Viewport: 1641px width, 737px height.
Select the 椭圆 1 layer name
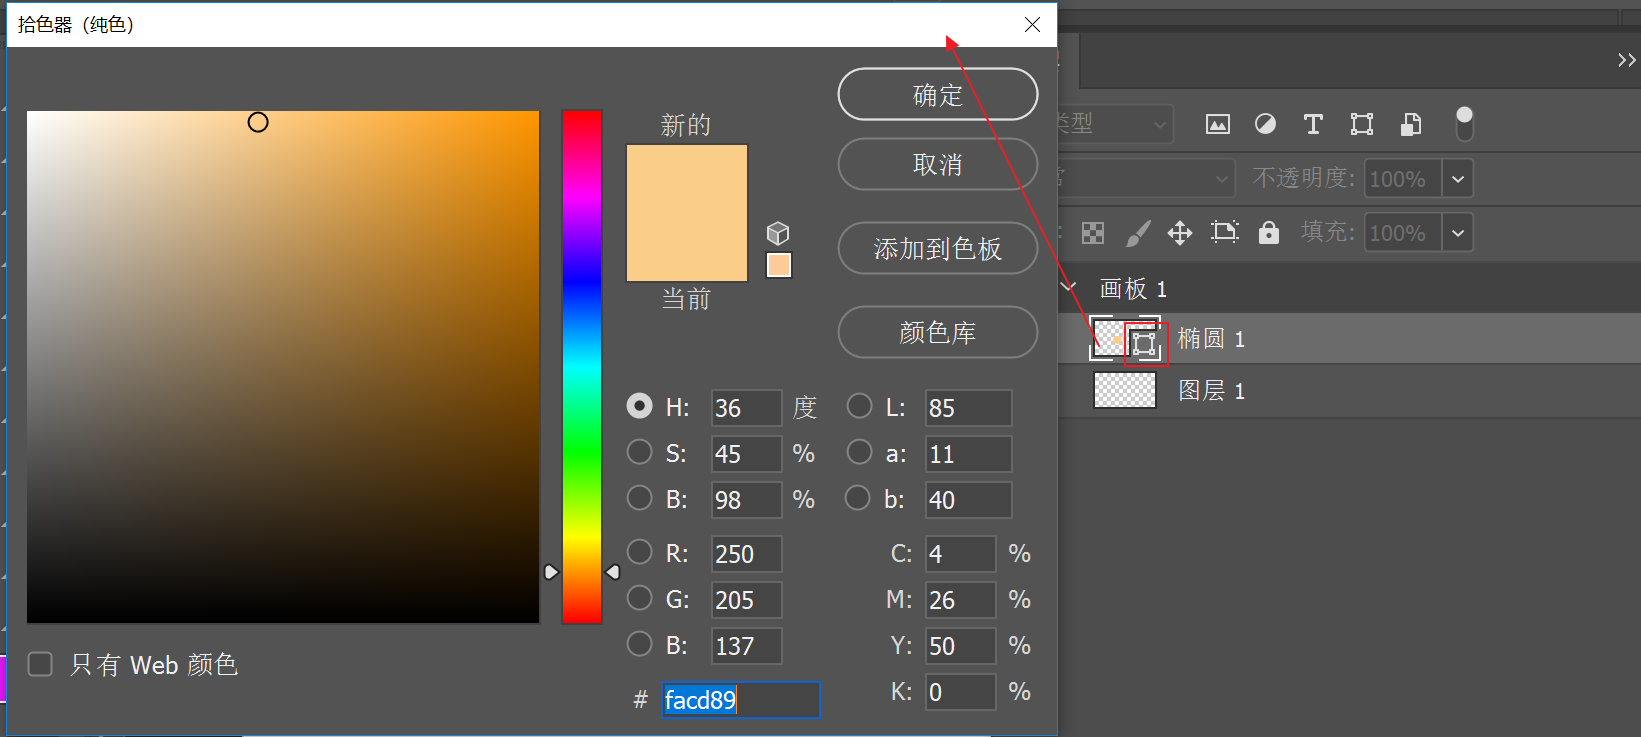point(1211,339)
